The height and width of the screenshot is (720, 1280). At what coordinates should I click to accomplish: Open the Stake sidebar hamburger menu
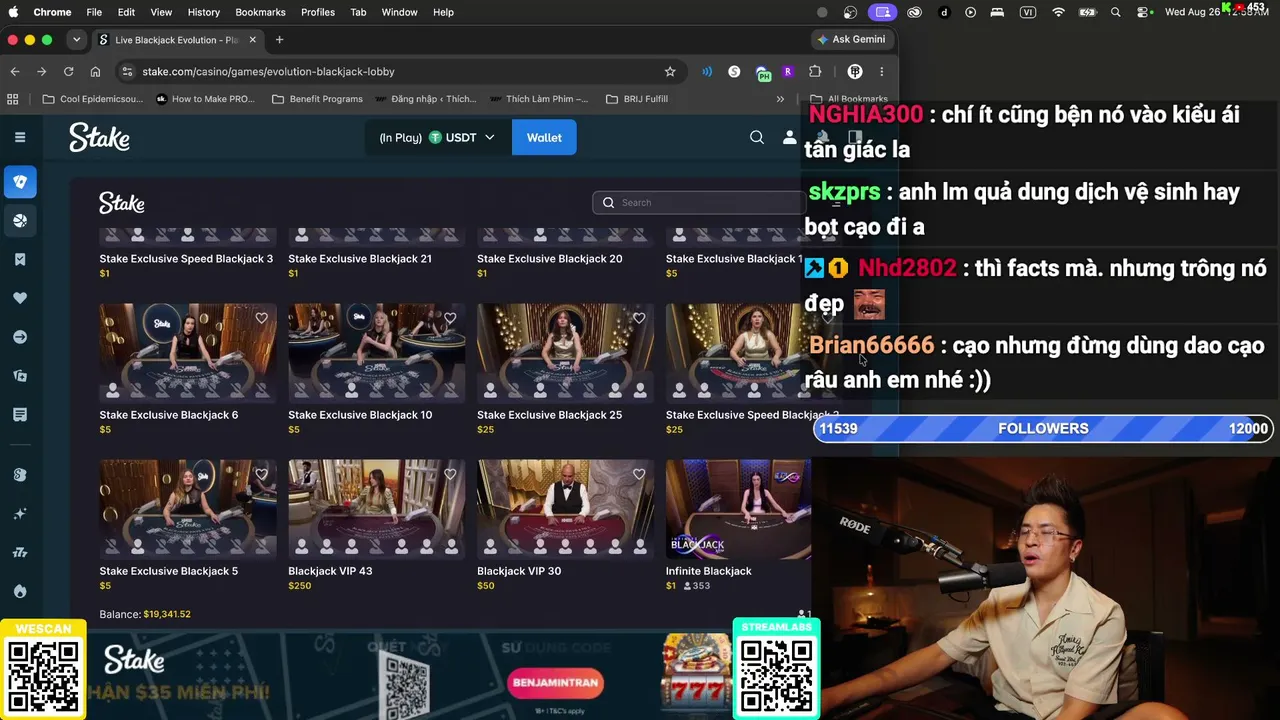[20, 137]
